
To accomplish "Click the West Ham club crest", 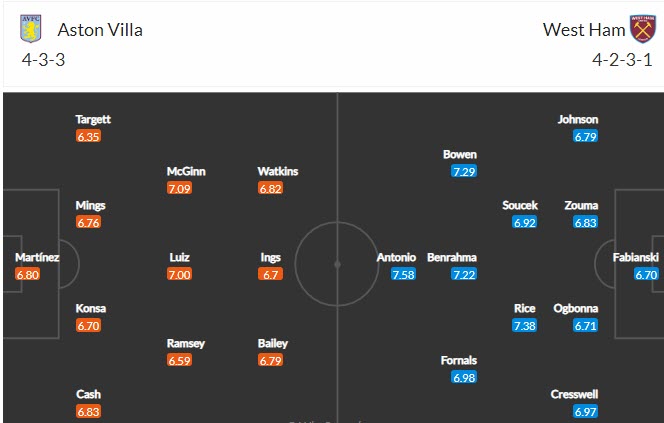I will pos(640,29).
